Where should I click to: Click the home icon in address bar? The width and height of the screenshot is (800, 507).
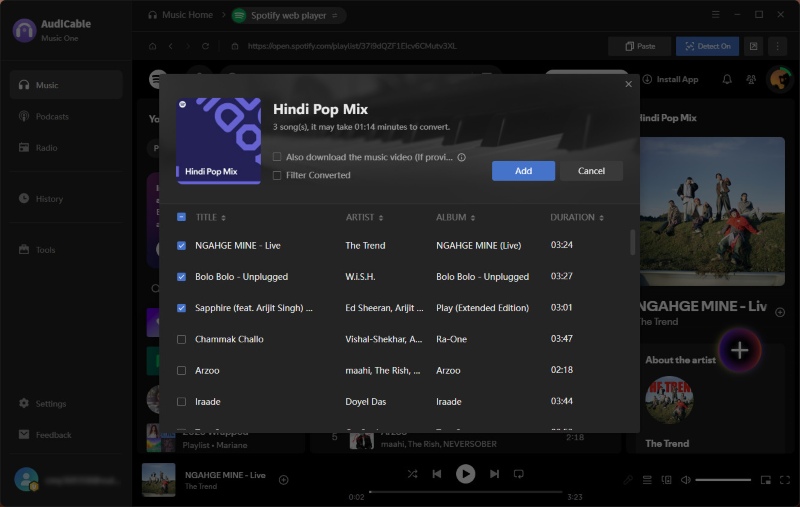152,46
